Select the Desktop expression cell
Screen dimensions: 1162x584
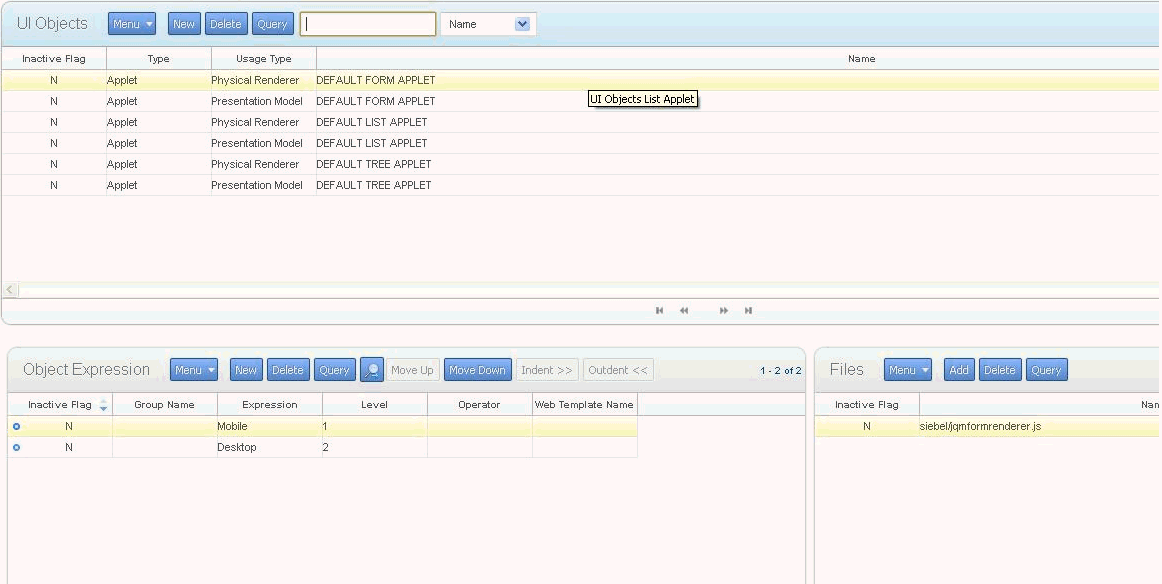point(270,448)
